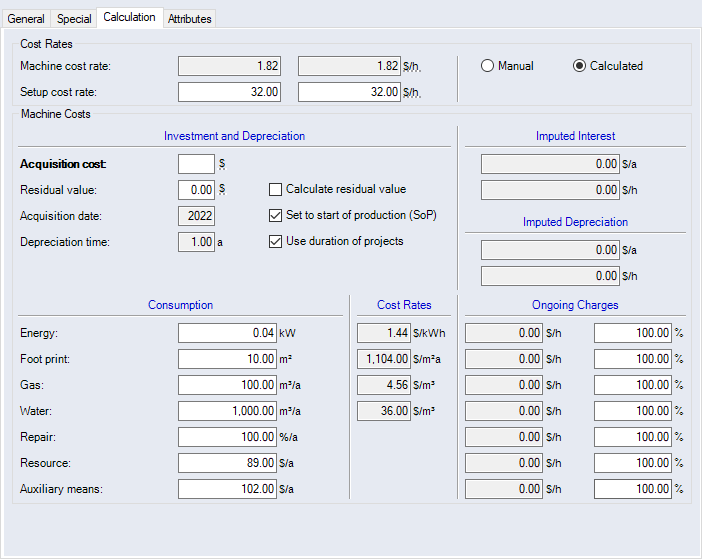Click the first Setup cost rate field

click(229, 92)
